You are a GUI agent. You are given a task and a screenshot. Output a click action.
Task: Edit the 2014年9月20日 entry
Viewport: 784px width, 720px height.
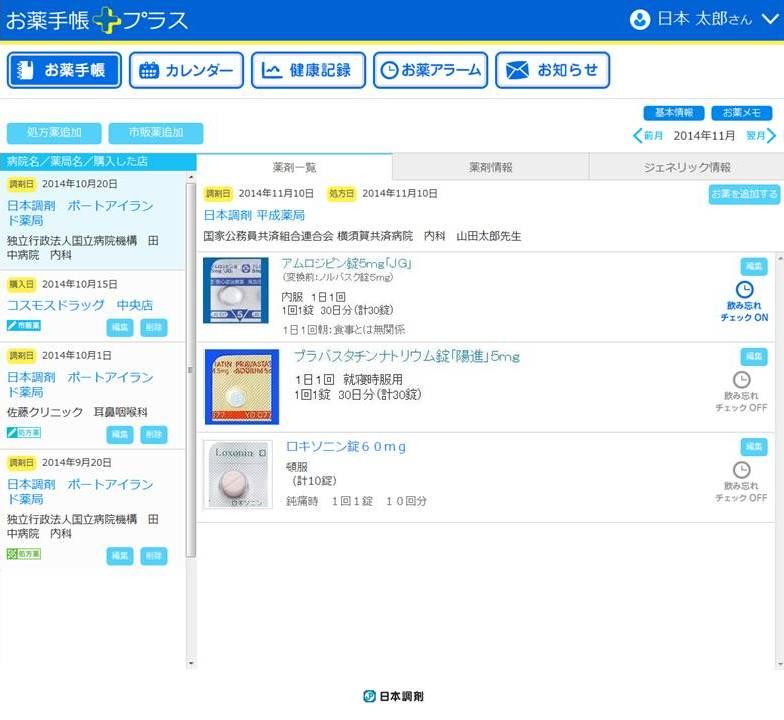(x=120, y=556)
